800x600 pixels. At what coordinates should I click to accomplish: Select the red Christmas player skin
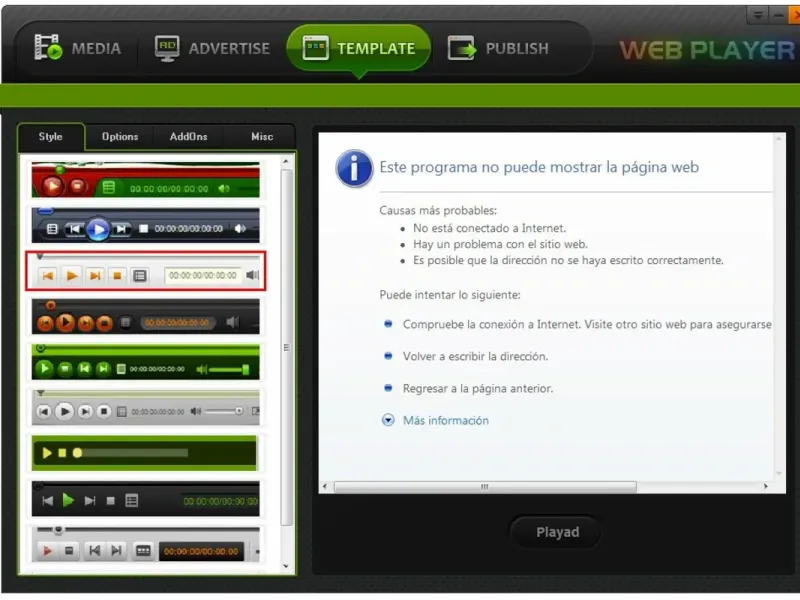point(145,180)
